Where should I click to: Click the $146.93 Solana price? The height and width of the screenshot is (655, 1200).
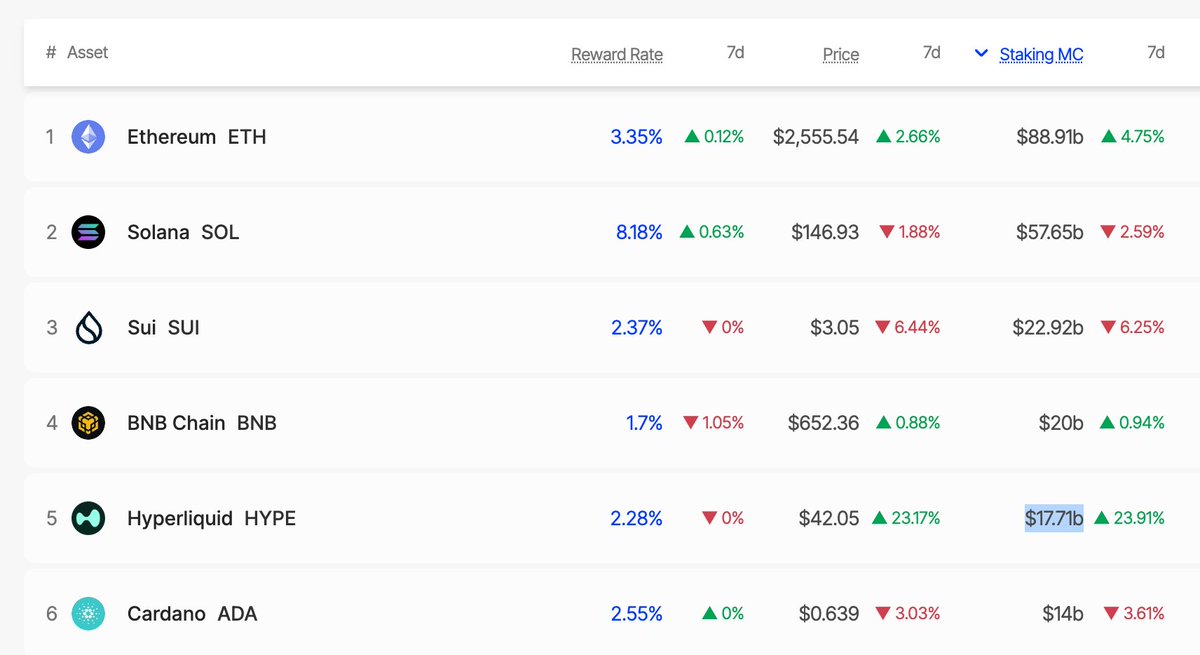(825, 232)
